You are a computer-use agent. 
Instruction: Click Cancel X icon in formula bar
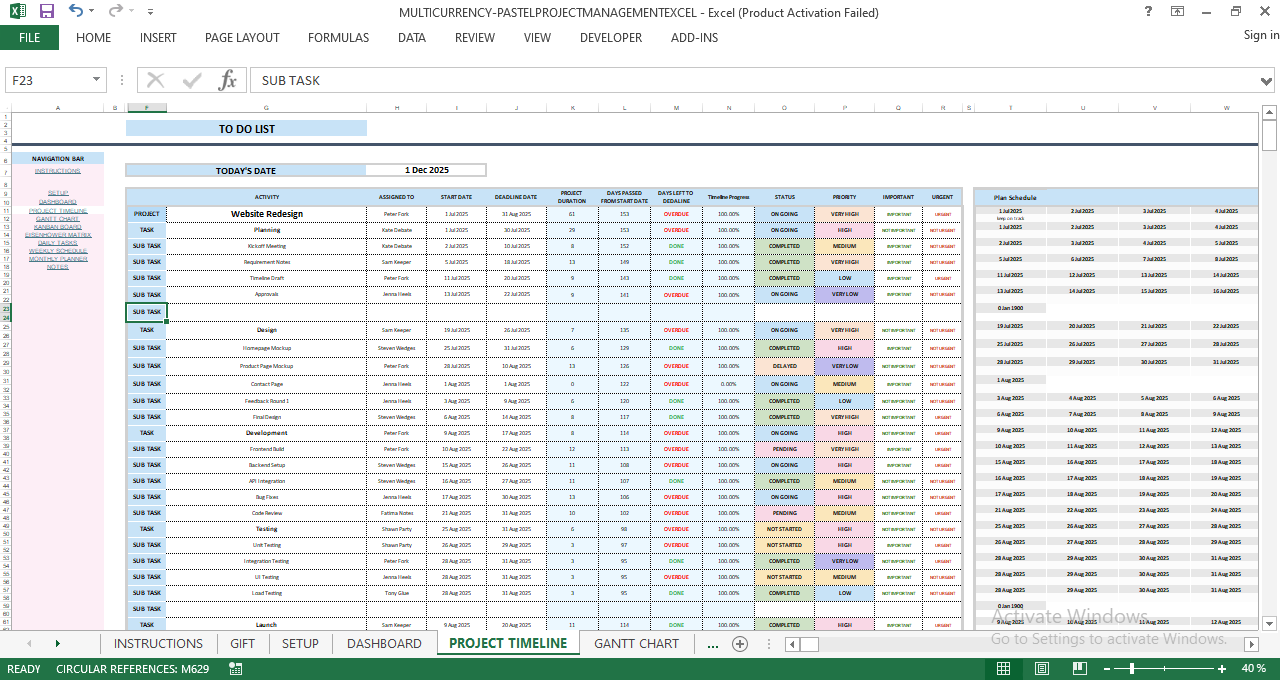[x=155, y=80]
